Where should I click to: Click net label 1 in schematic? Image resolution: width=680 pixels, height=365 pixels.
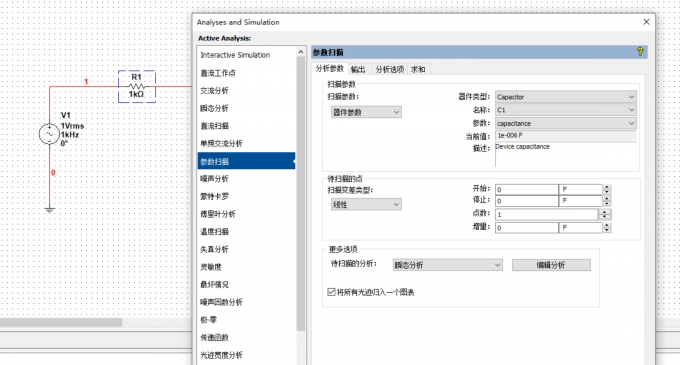pos(86,81)
